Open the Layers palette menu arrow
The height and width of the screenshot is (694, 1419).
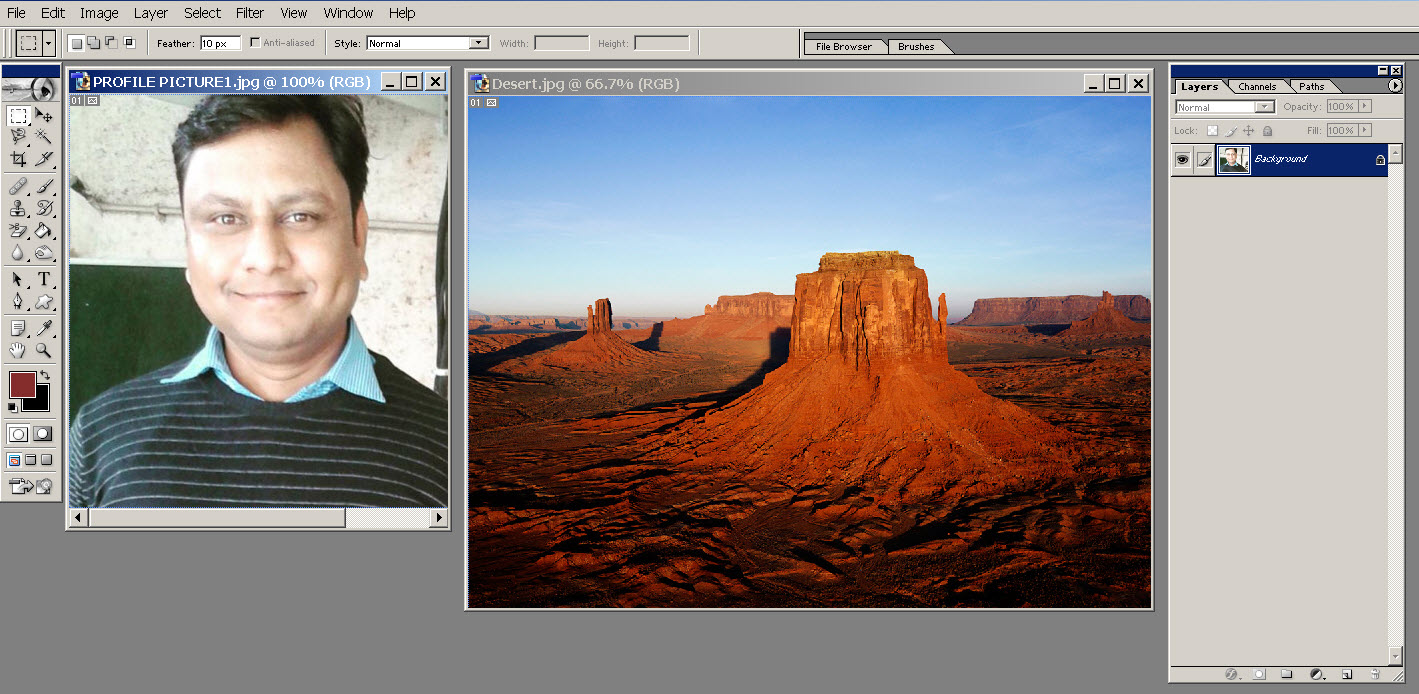tap(1394, 86)
